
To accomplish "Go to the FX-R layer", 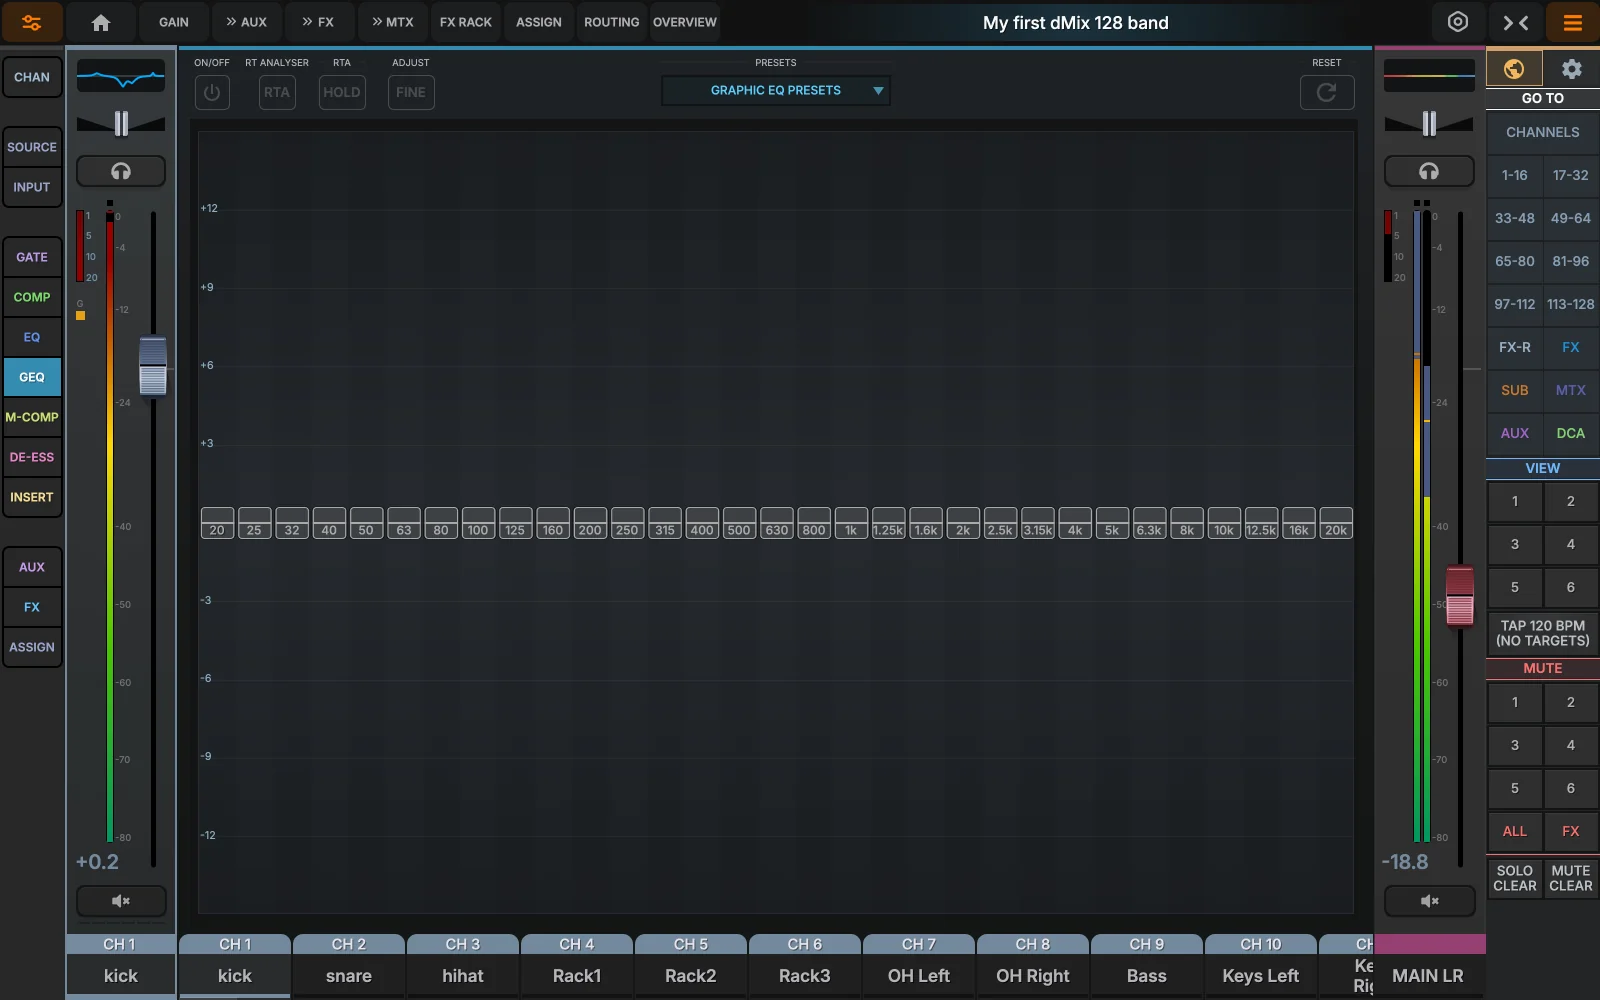I will tap(1514, 347).
